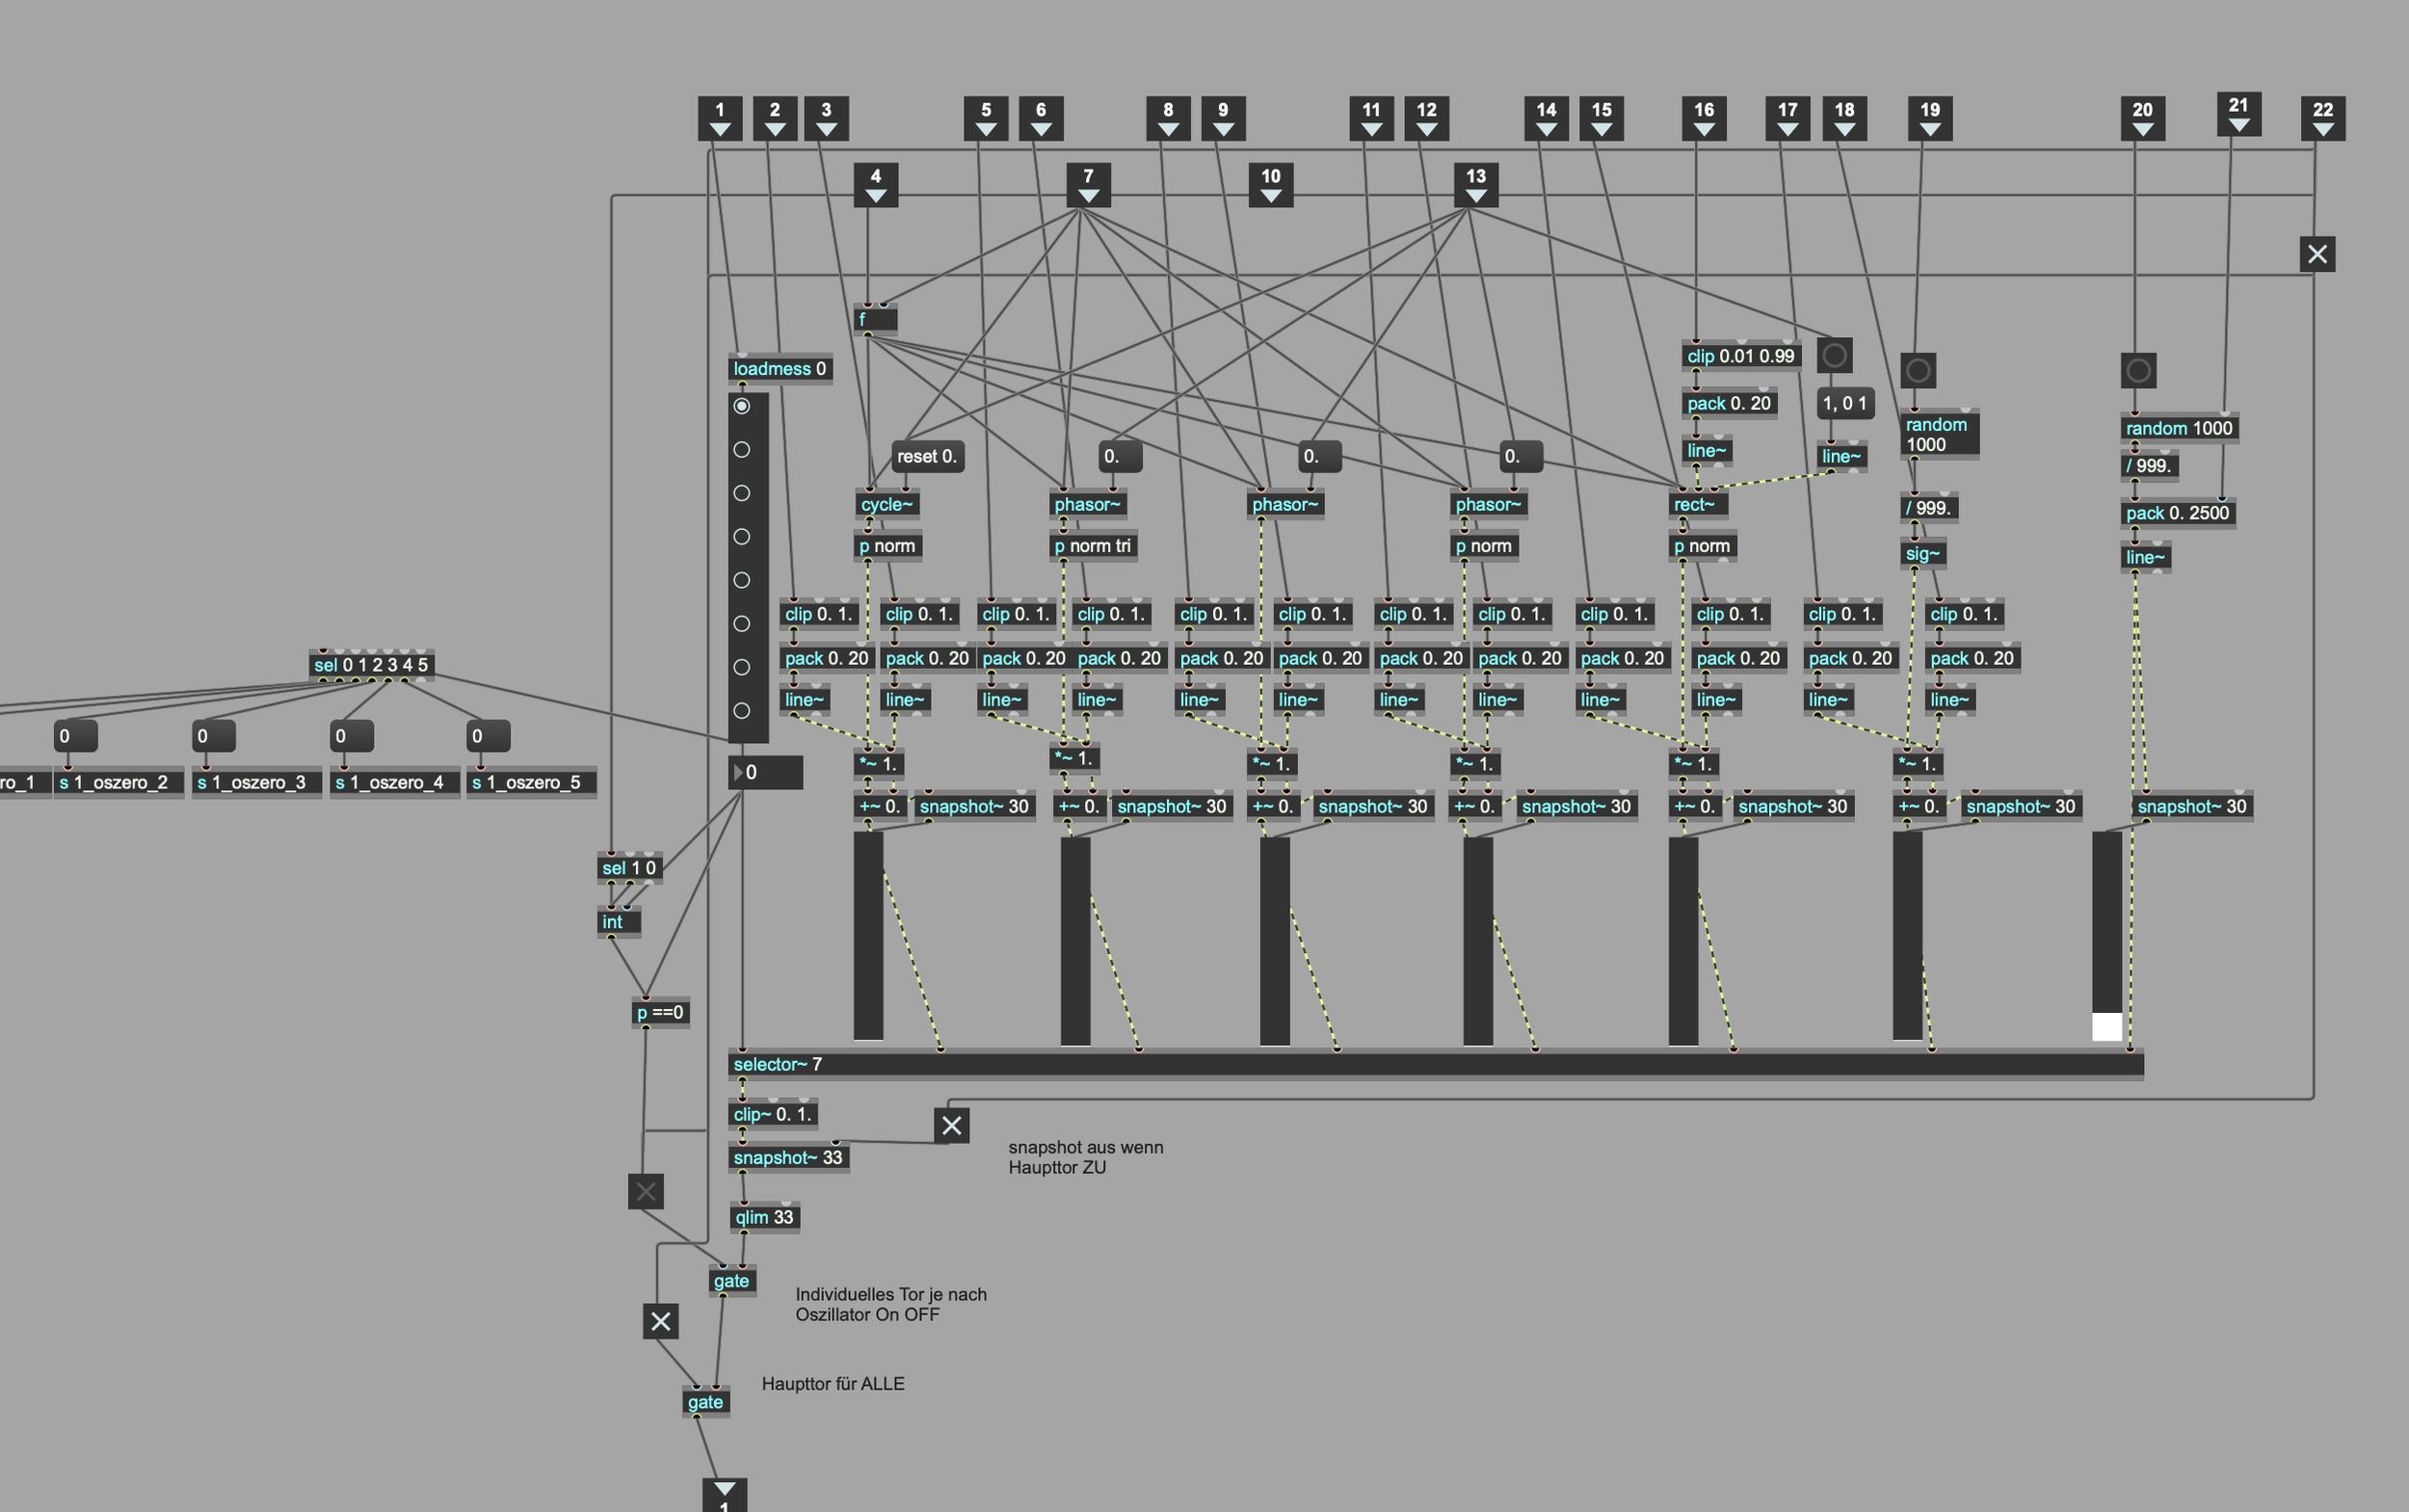
Task: Toggle X box beside 'snapshot aus wenn' comment
Action: [x=951, y=1126]
